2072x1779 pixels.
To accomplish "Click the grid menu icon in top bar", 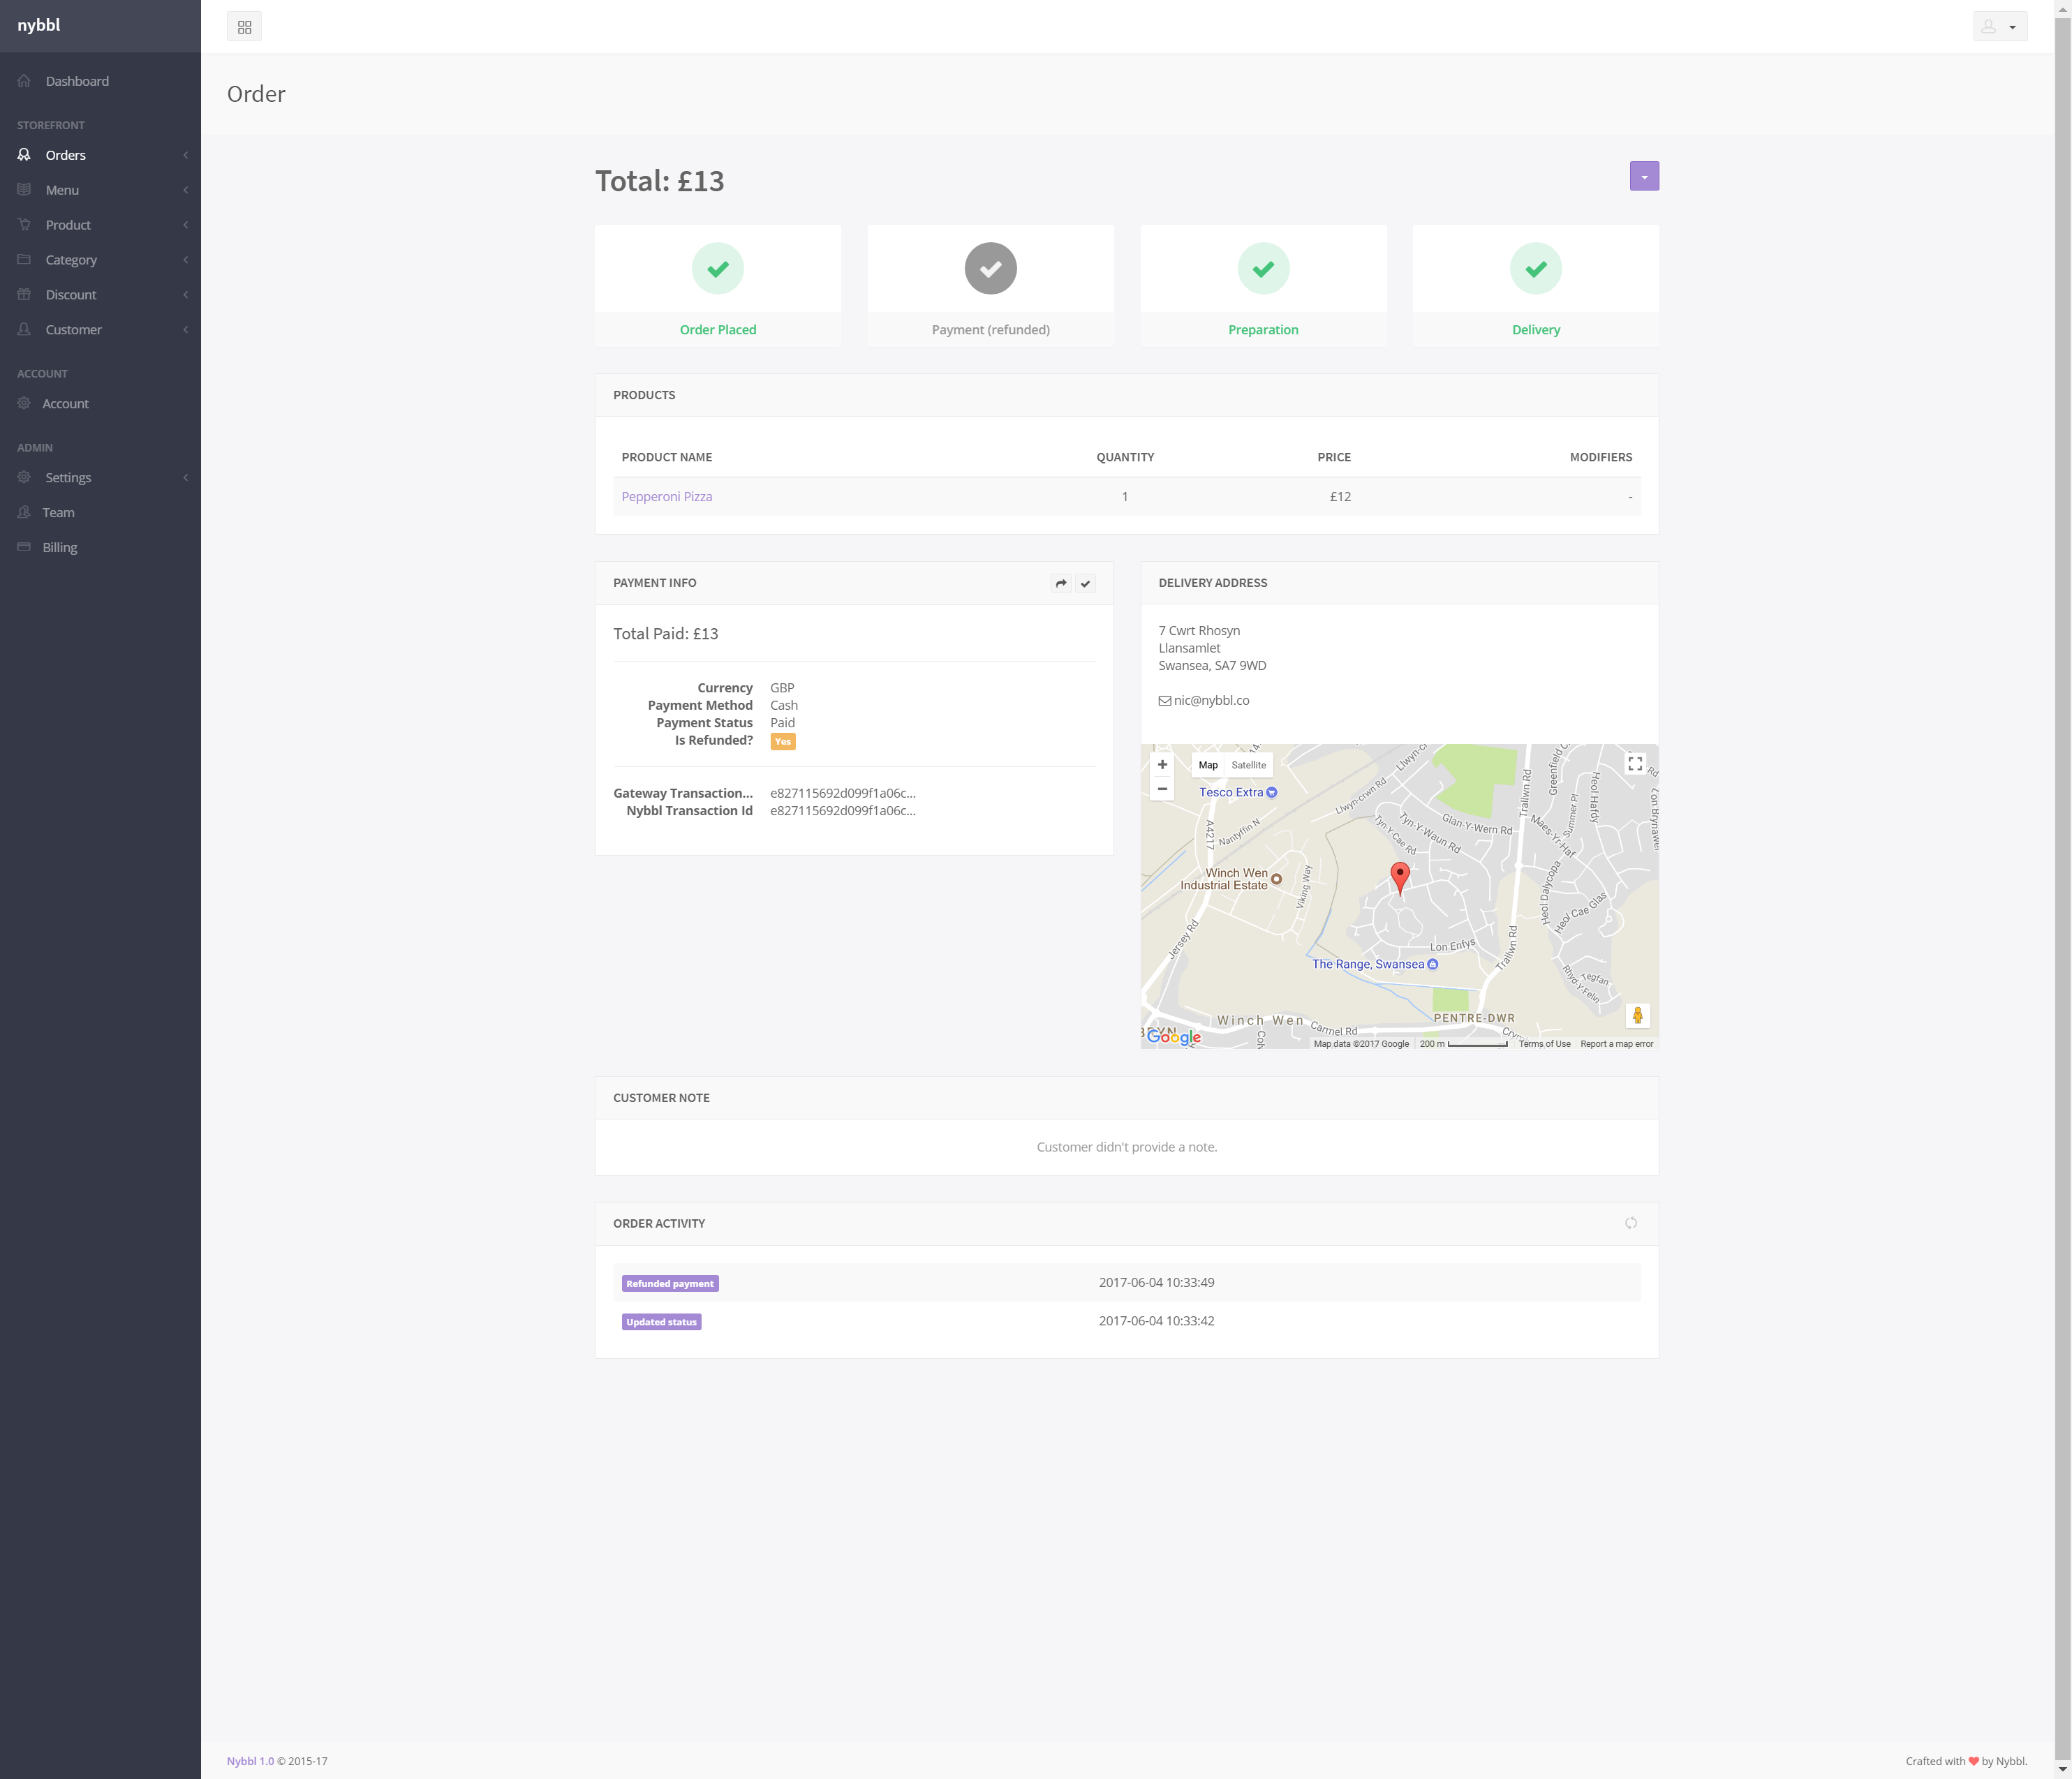I will point(244,27).
